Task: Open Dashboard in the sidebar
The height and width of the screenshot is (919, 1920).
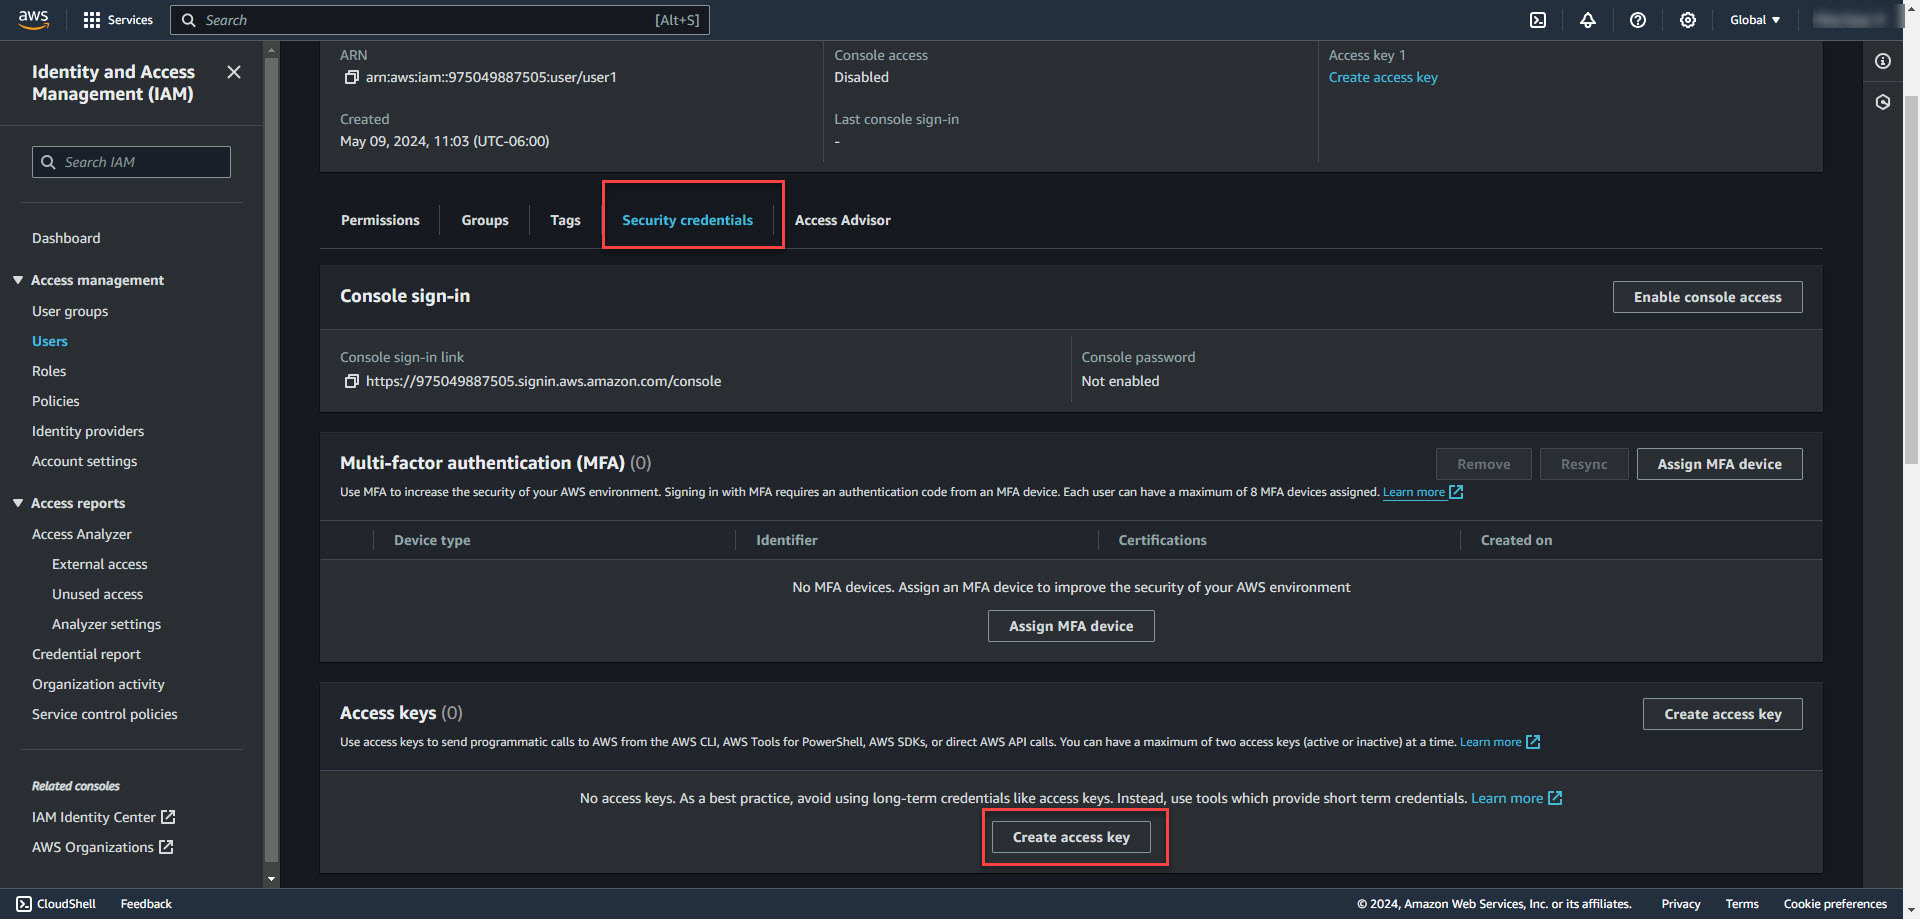Action: (66, 238)
